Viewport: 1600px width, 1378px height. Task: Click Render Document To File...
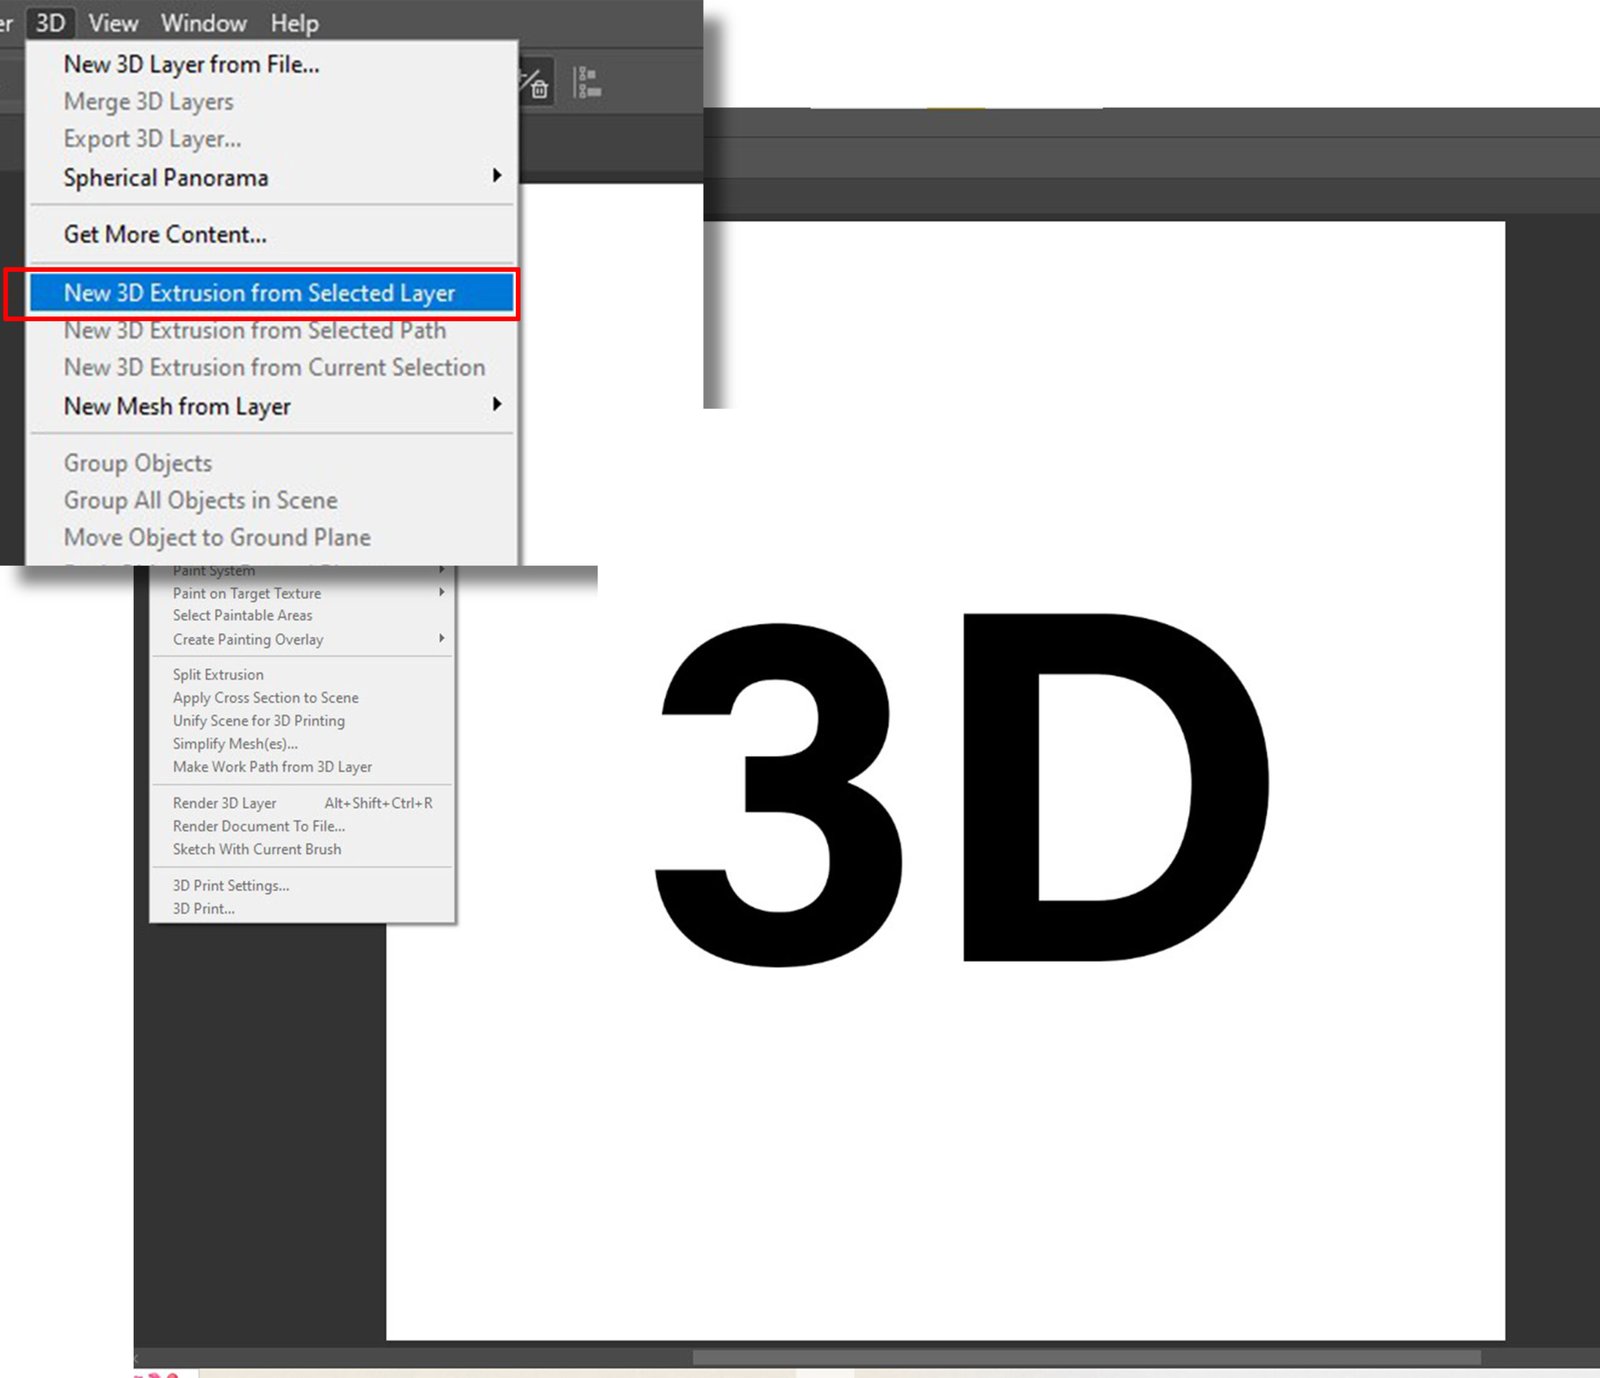tap(302, 825)
